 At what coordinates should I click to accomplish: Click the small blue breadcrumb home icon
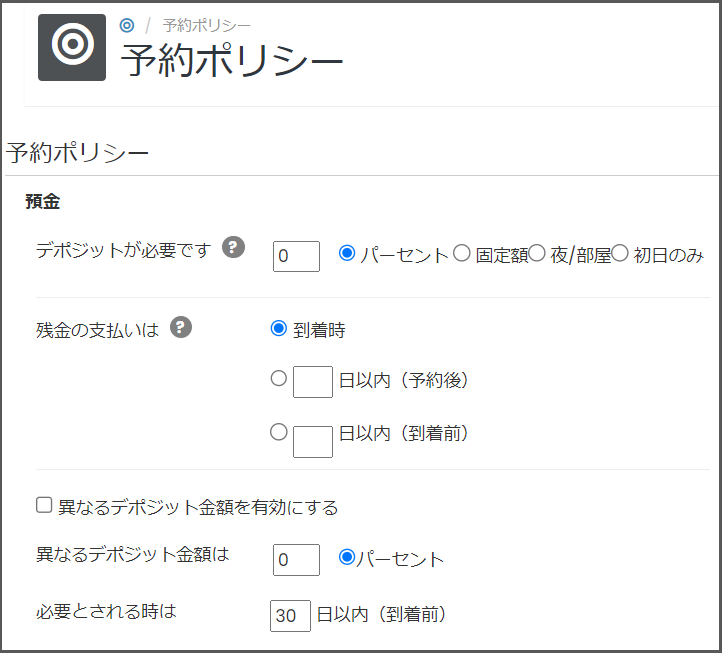point(127,25)
